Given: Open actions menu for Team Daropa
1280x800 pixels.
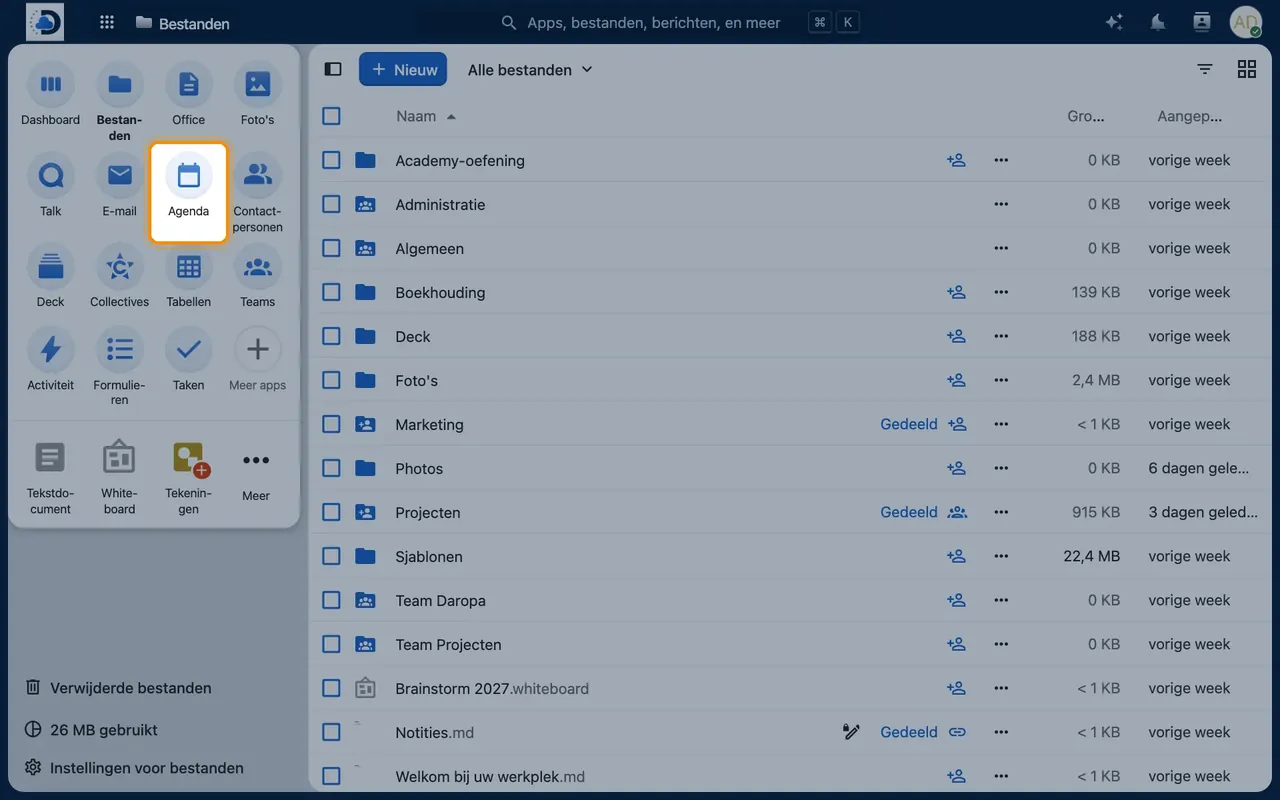Looking at the screenshot, I should tap(1001, 600).
